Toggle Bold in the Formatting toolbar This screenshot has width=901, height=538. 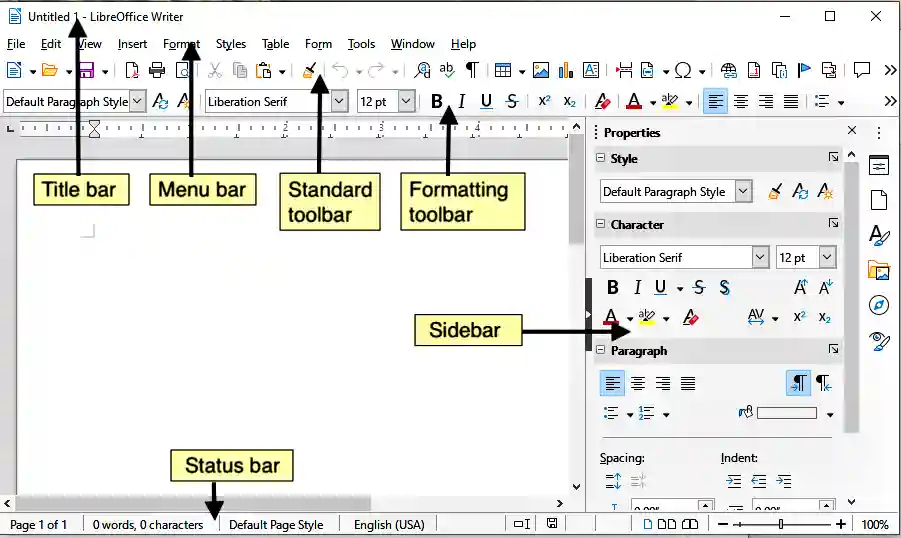[436, 102]
